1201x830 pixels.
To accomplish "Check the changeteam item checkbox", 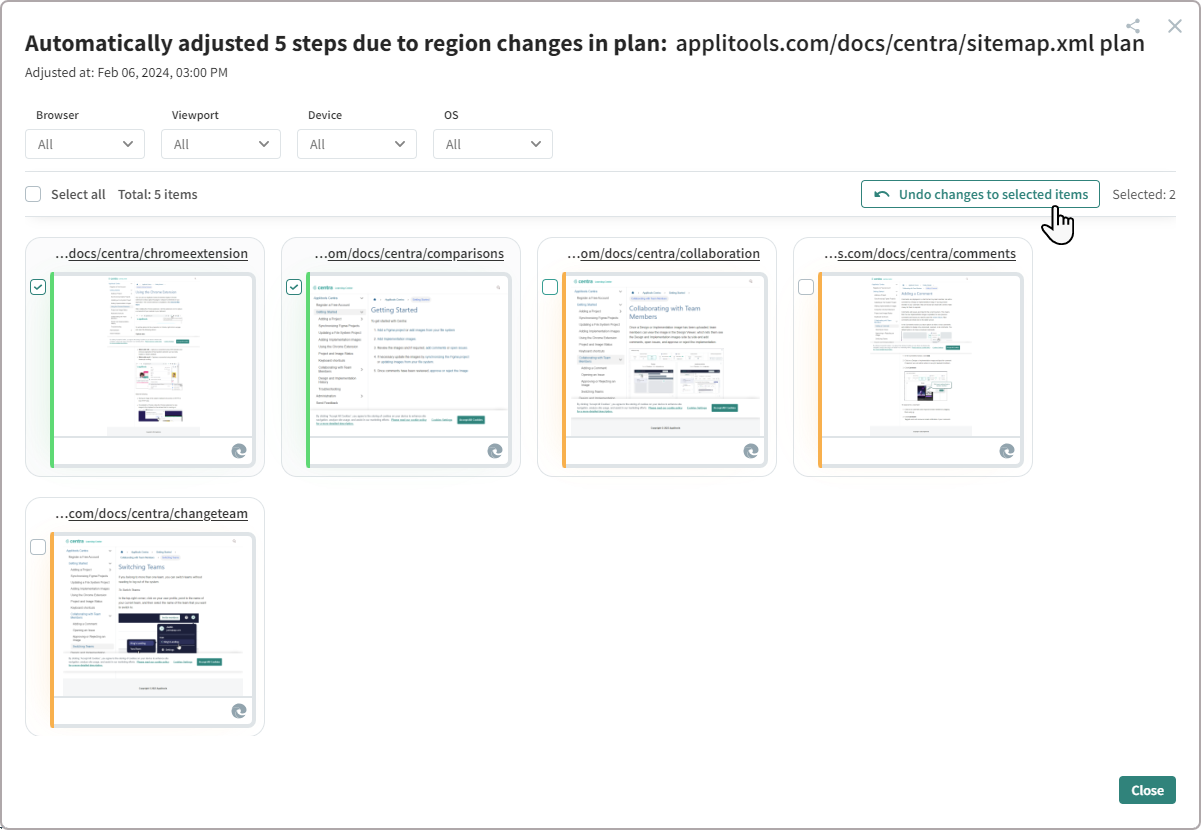I will click(x=38, y=547).
